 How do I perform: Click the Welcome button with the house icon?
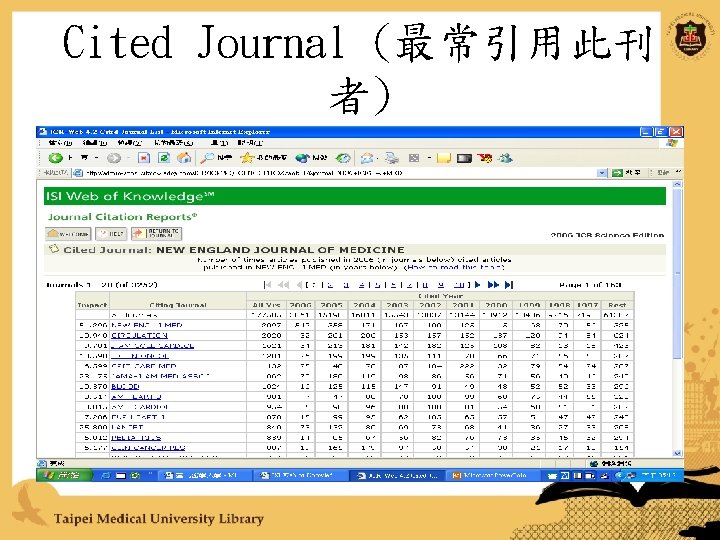tap(68, 234)
